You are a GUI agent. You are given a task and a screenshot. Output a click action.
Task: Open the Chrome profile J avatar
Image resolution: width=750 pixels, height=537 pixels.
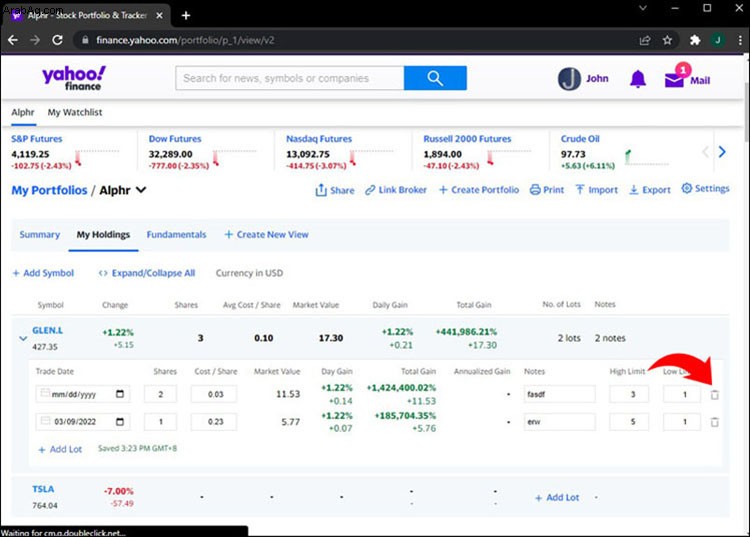click(x=717, y=40)
